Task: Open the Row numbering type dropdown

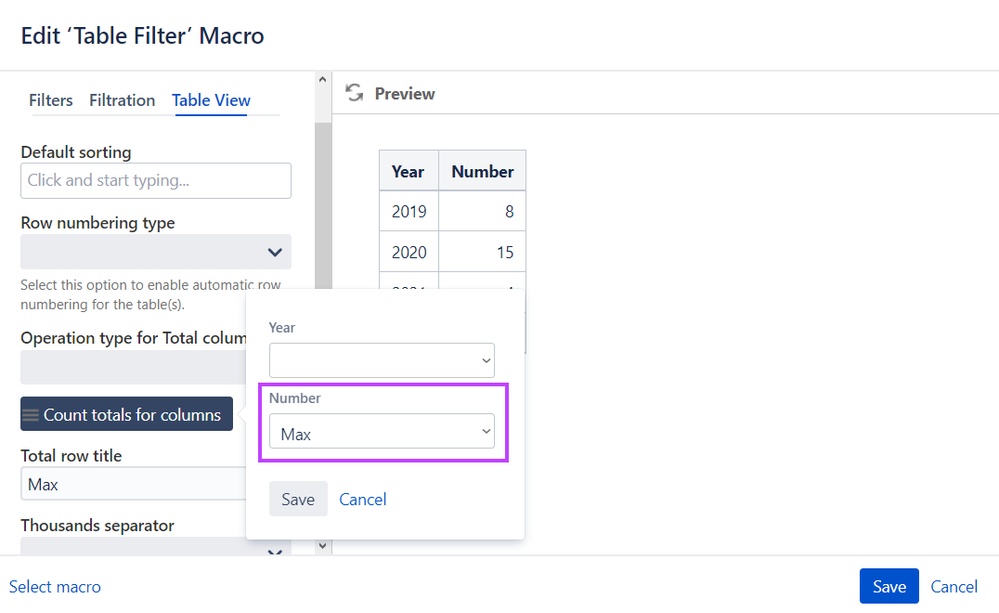Action: click(x=155, y=252)
